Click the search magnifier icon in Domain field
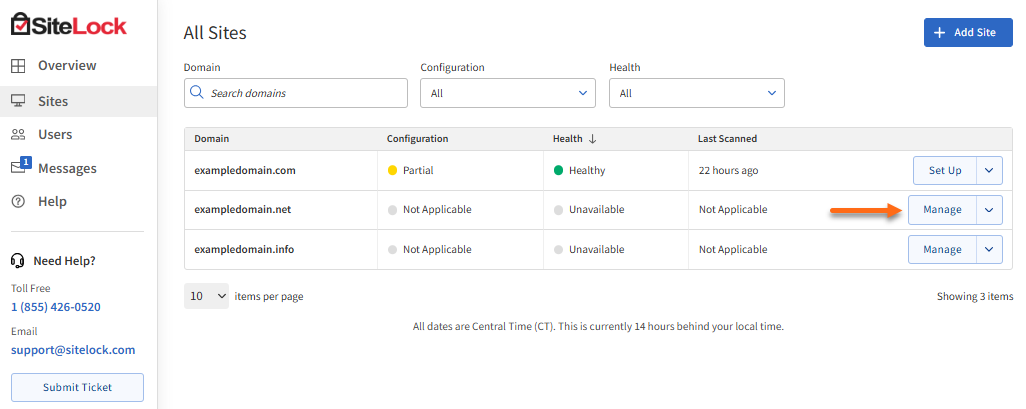 (x=196, y=92)
